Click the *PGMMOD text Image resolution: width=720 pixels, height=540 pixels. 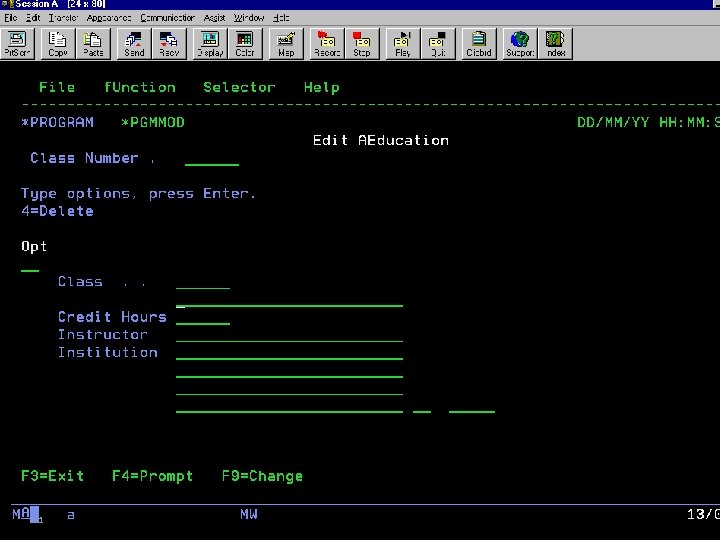click(153, 123)
